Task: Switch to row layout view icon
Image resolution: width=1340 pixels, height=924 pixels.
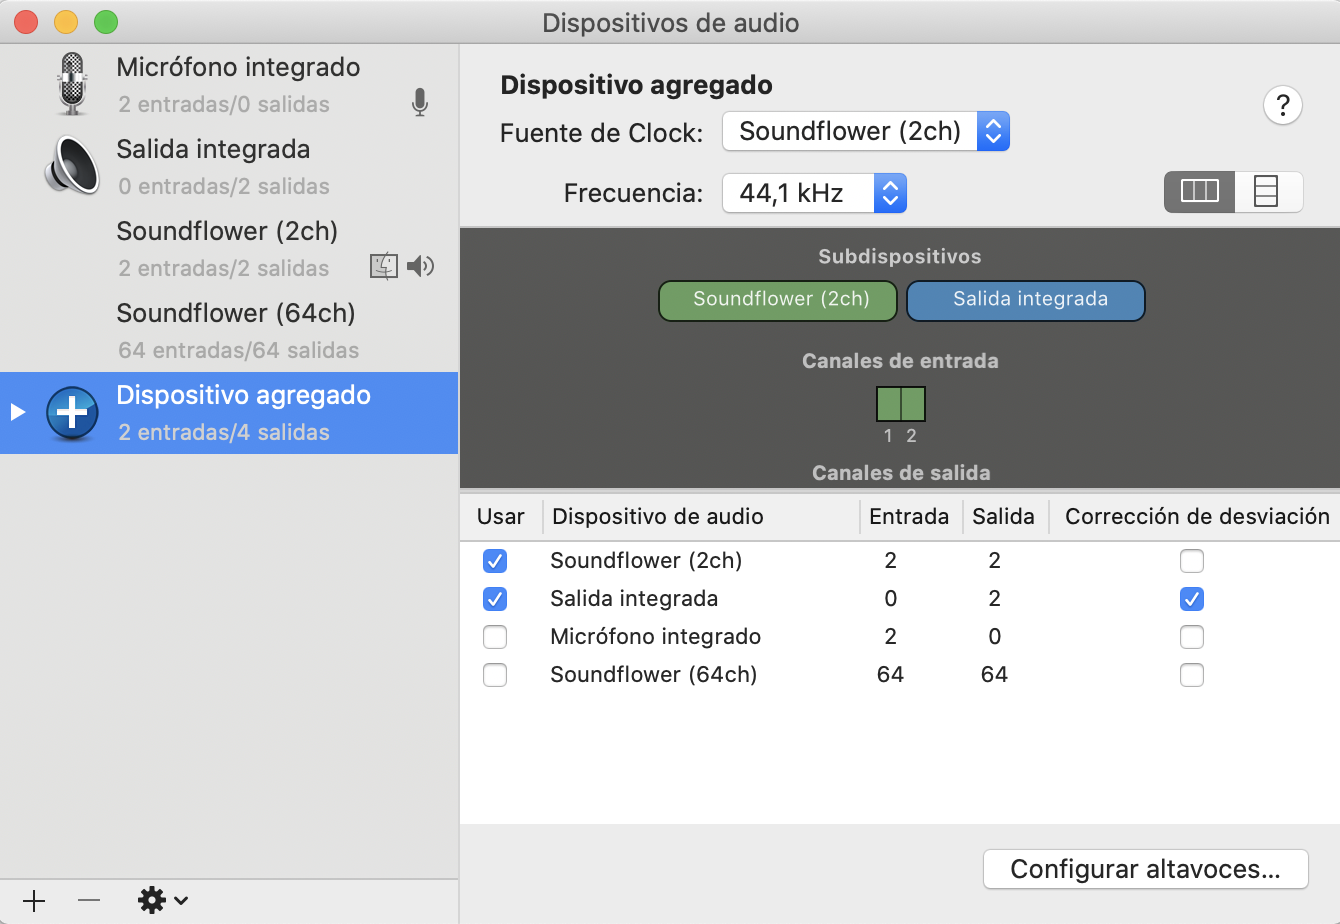Action: pyautogui.click(x=1268, y=192)
